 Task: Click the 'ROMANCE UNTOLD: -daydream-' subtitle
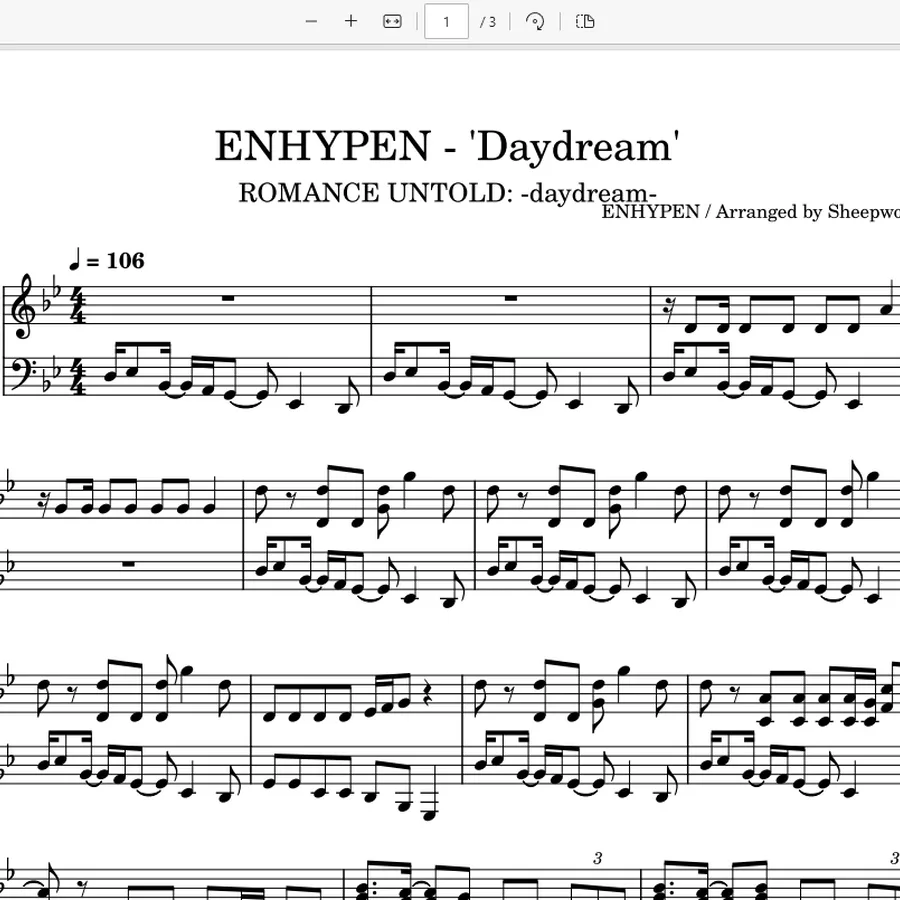[x=447, y=193]
